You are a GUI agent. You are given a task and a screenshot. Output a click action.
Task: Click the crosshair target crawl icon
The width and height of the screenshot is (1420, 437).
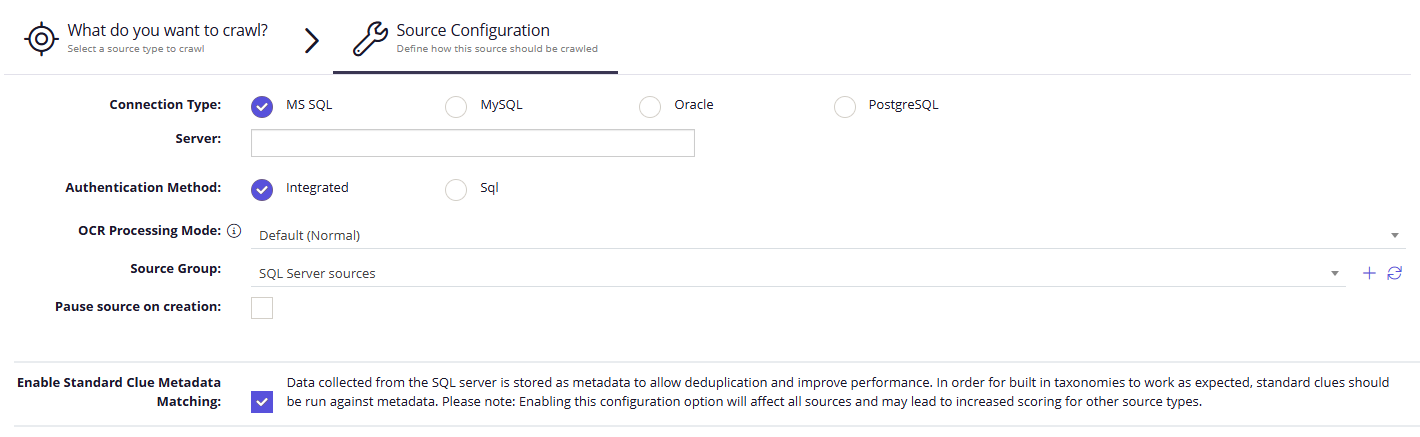(40, 38)
